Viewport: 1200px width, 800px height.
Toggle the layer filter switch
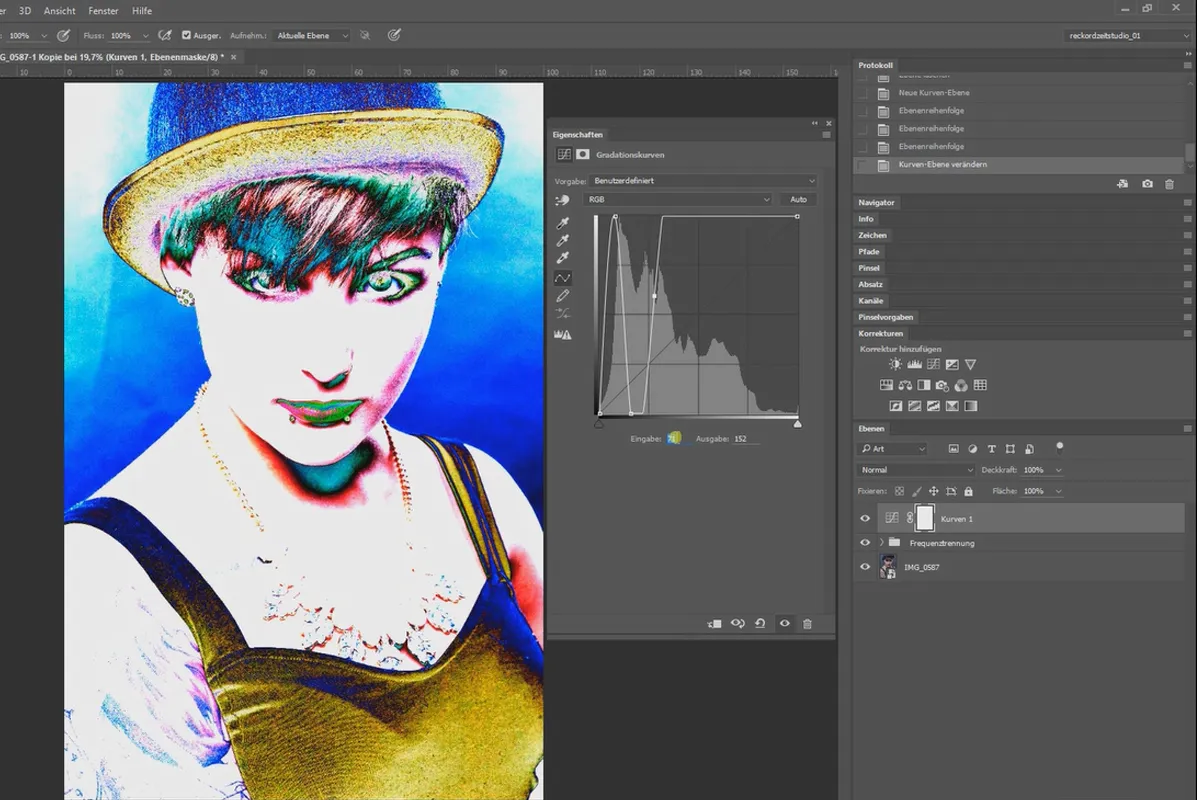click(1059, 447)
